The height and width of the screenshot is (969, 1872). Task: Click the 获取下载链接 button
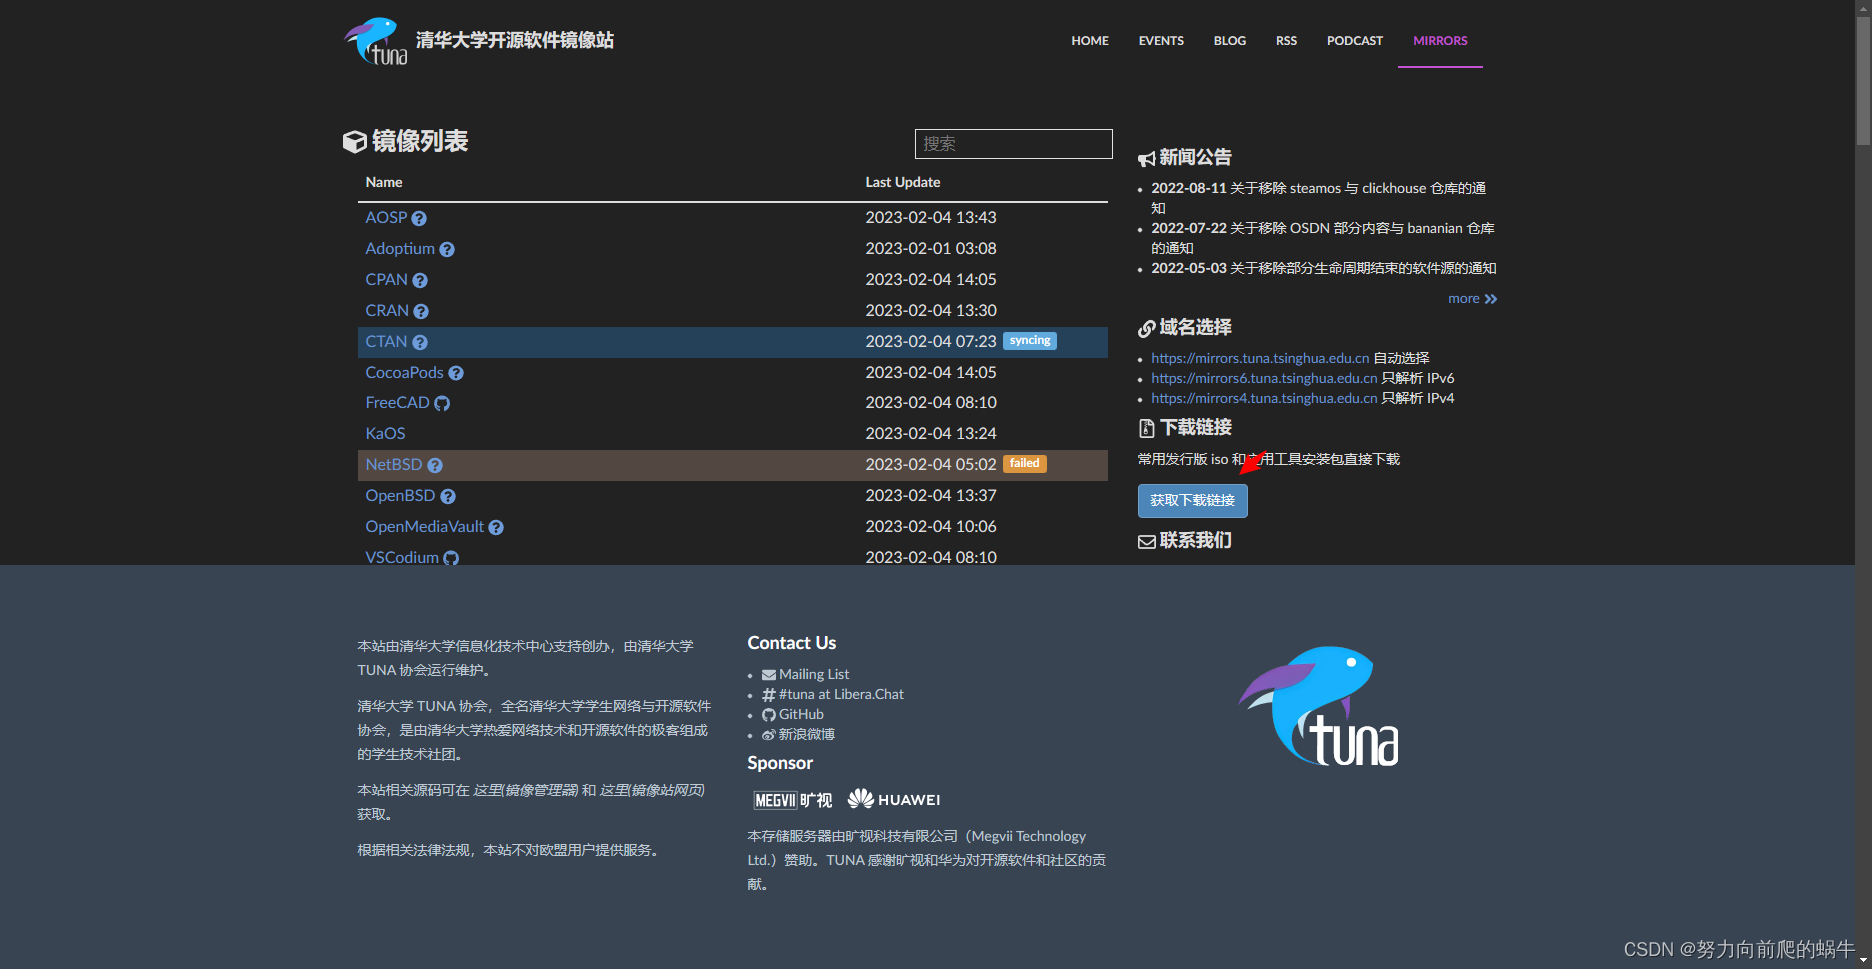1192,500
